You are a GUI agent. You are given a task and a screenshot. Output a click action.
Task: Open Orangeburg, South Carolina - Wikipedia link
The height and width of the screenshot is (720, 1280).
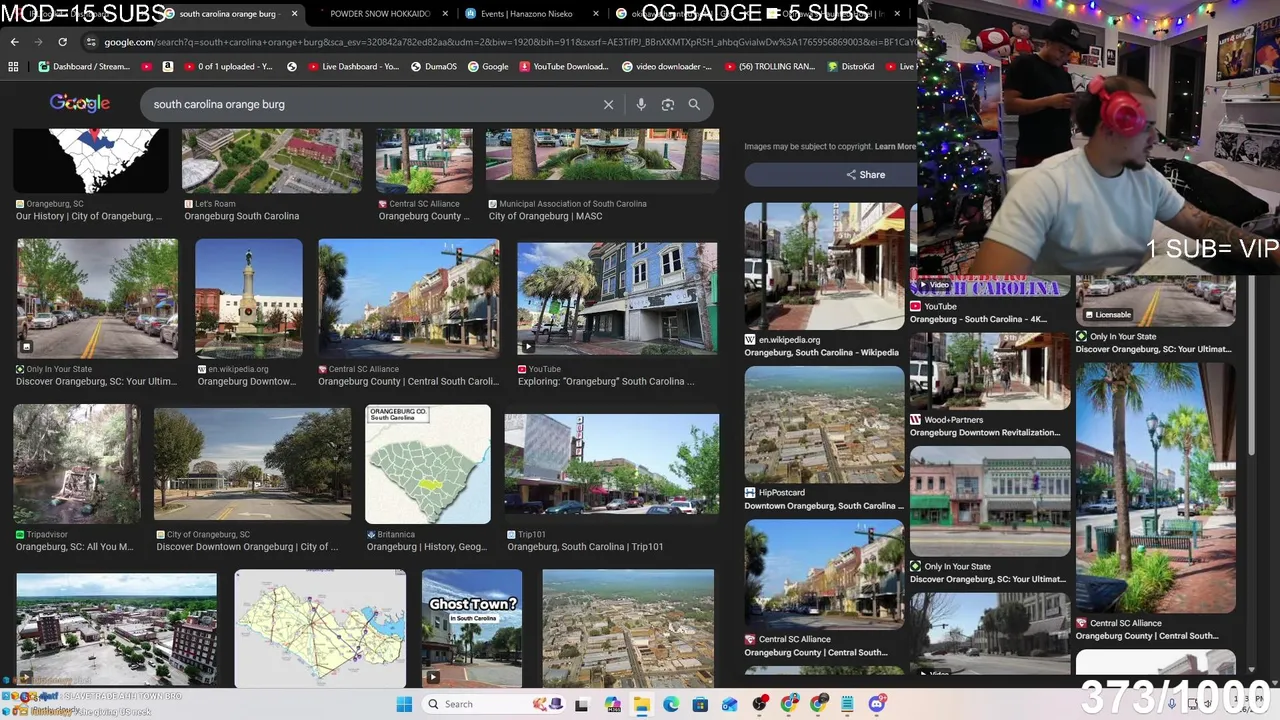(x=822, y=352)
